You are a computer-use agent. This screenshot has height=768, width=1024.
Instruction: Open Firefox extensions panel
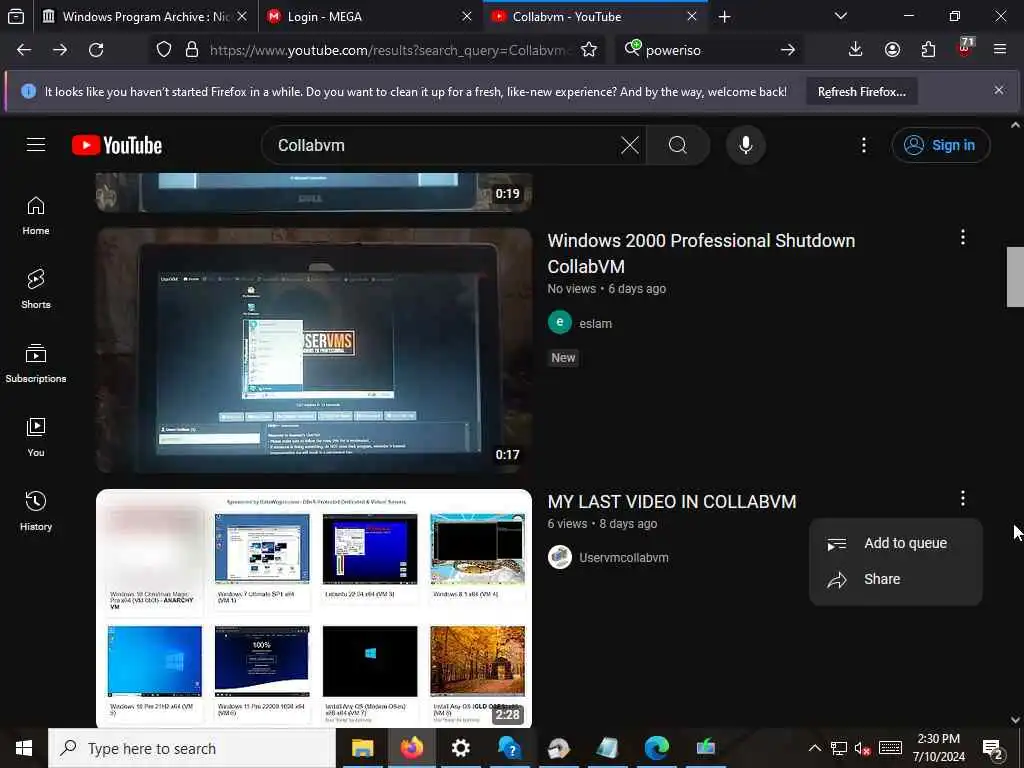click(x=928, y=50)
